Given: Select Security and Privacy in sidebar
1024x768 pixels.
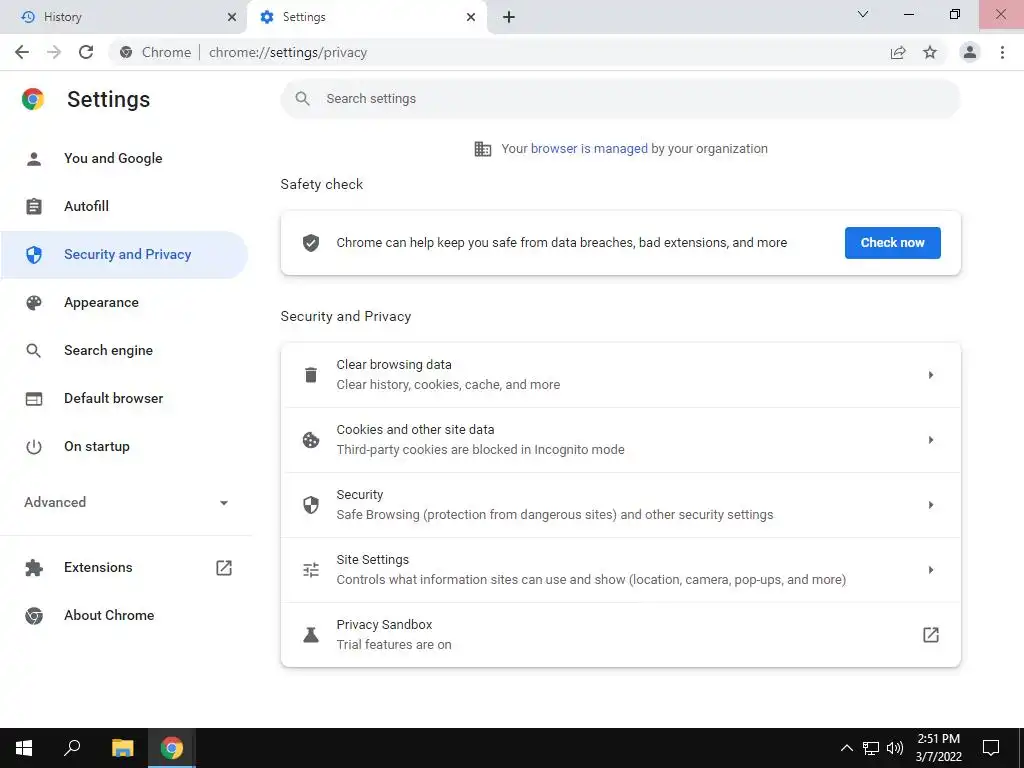Looking at the screenshot, I should point(124,255).
